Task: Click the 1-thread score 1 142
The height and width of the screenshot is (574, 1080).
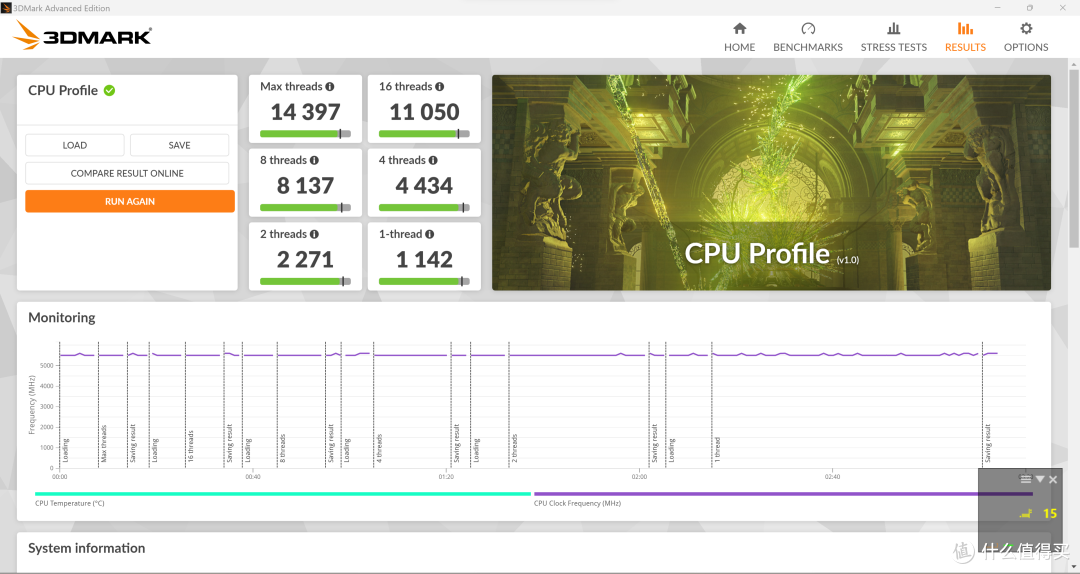Action: (x=424, y=259)
